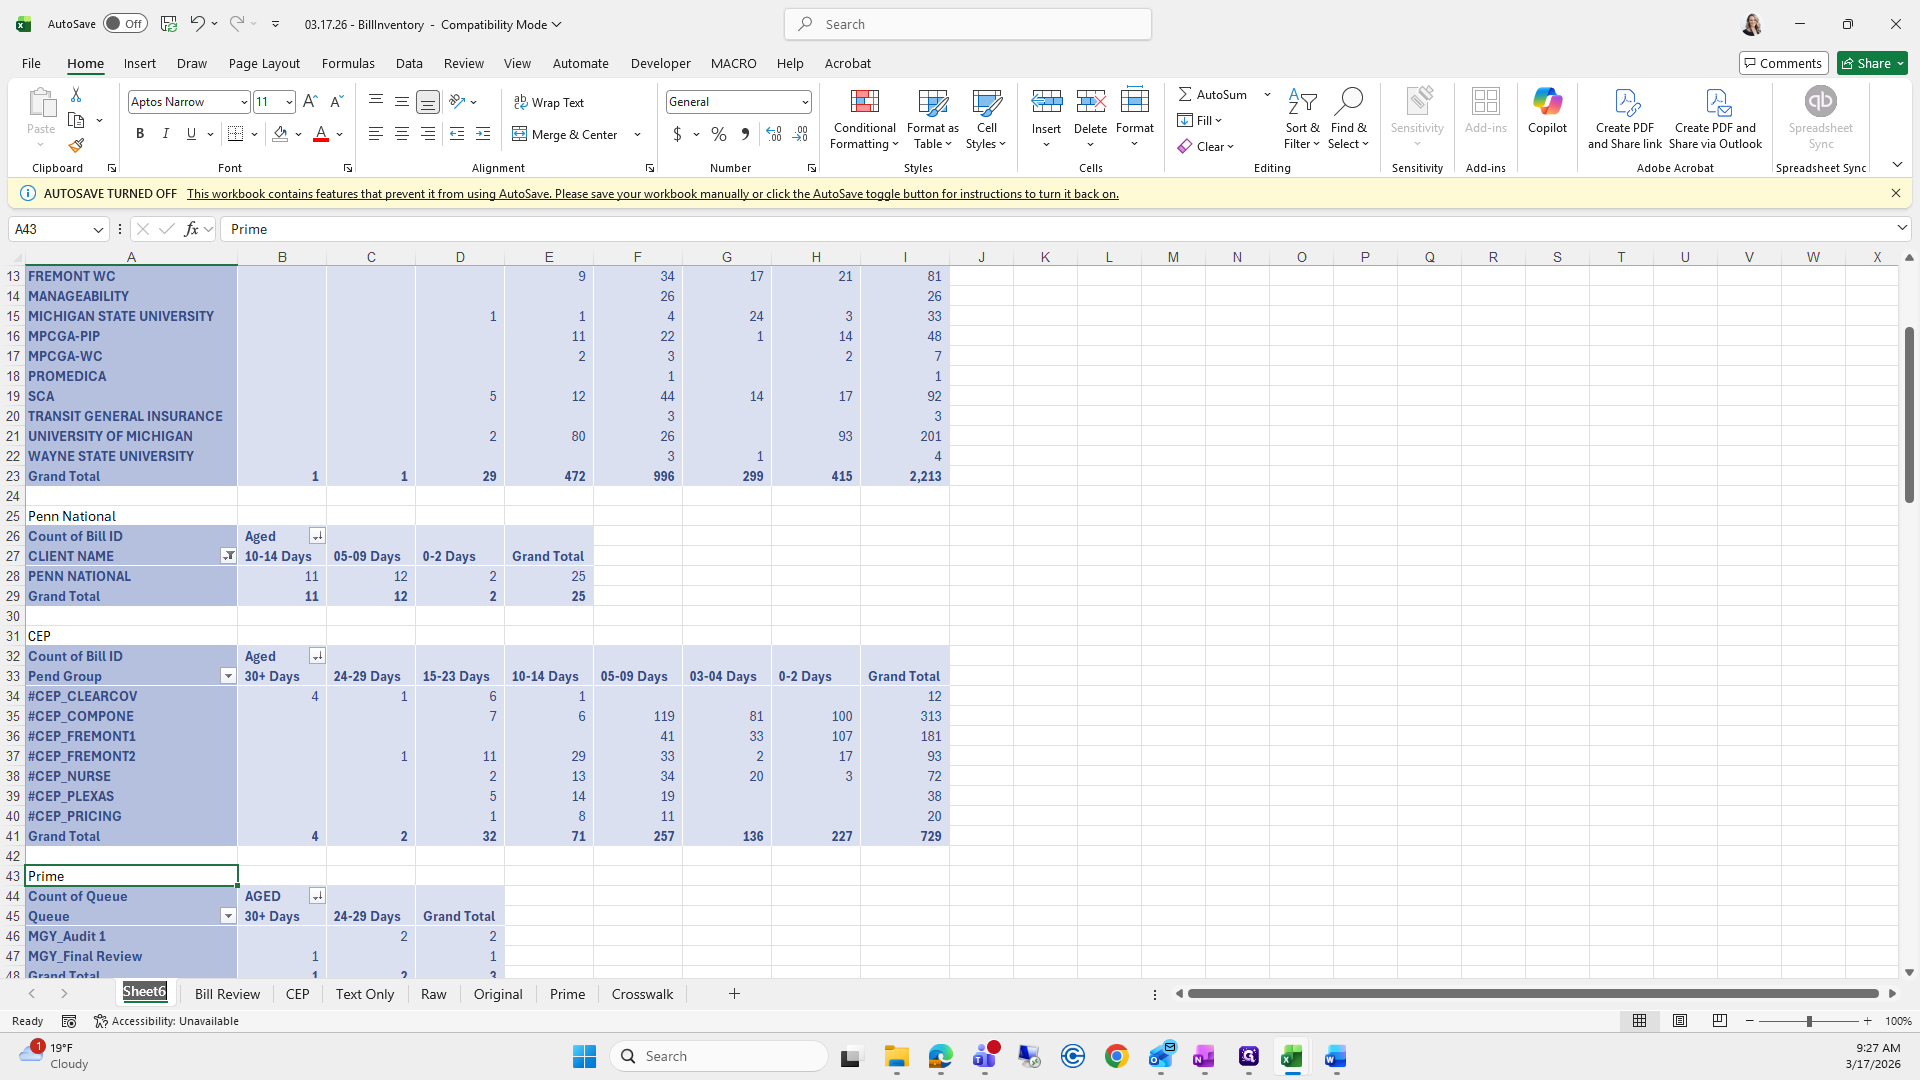The height and width of the screenshot is (1080, 1920).
Task: Click the Increase Decimal icon
Action: 773,134
